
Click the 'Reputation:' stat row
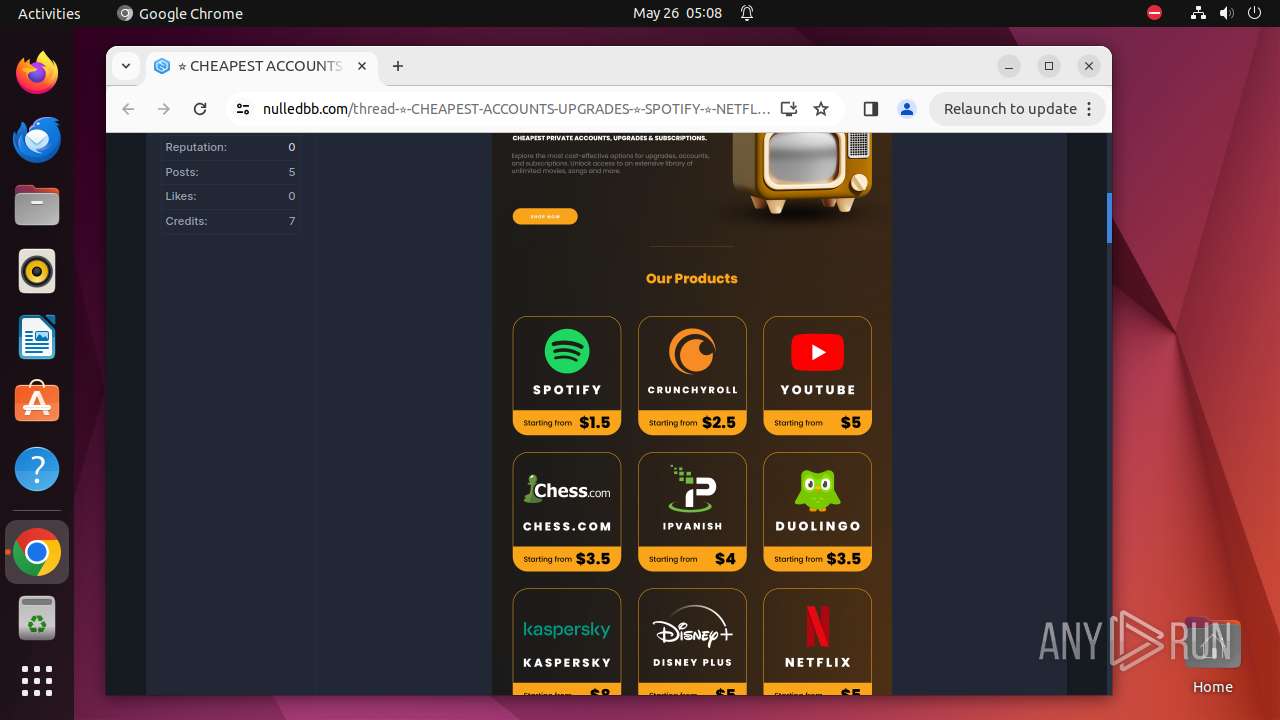(230, 147)
